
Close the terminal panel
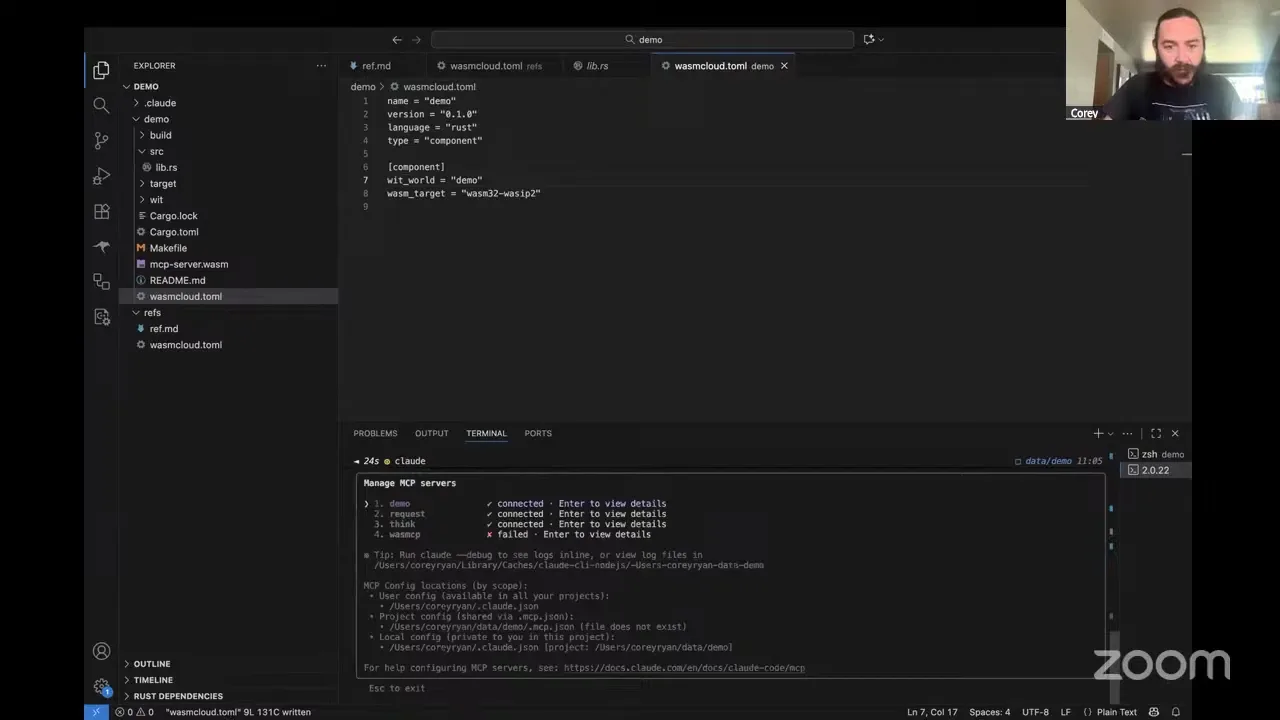(x=1175, y=433)
